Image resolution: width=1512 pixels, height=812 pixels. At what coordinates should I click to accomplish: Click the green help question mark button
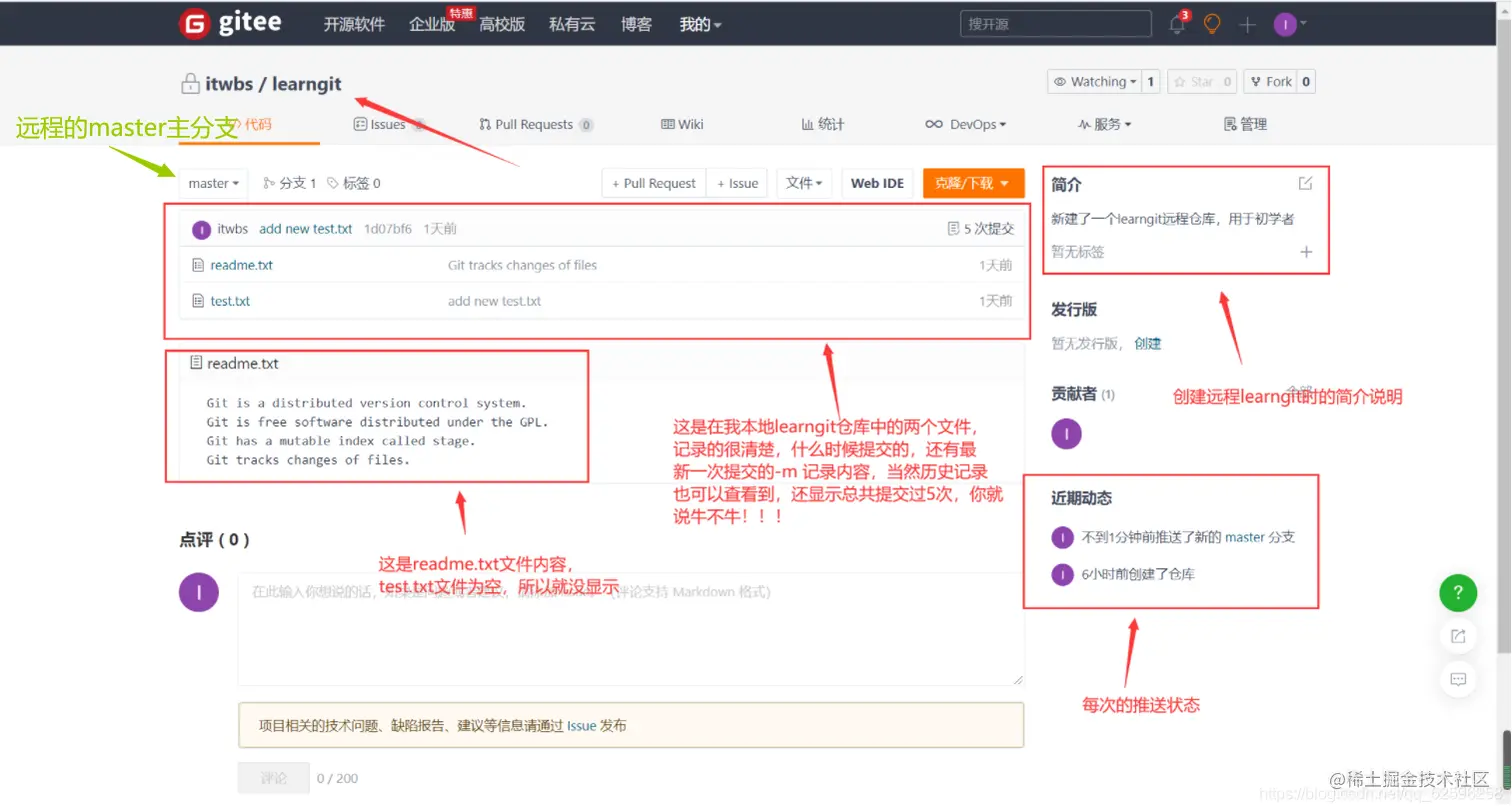click(x=1457, y=592)
